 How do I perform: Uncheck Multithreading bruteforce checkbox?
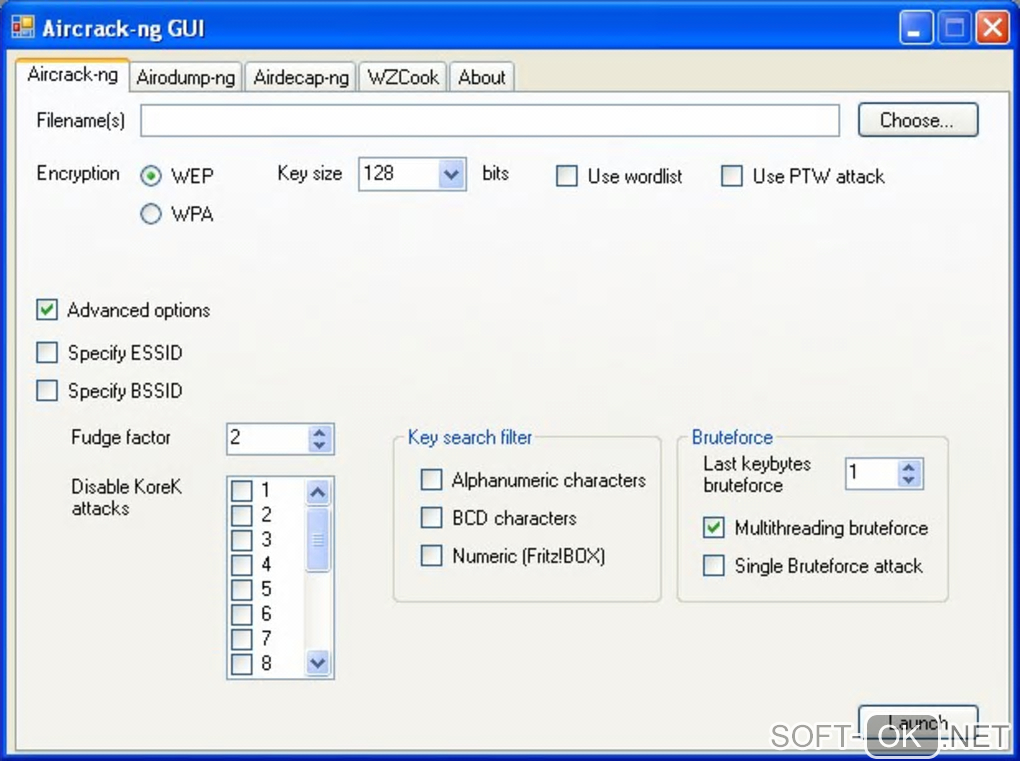pyautogui.click(x=714, y=527)
